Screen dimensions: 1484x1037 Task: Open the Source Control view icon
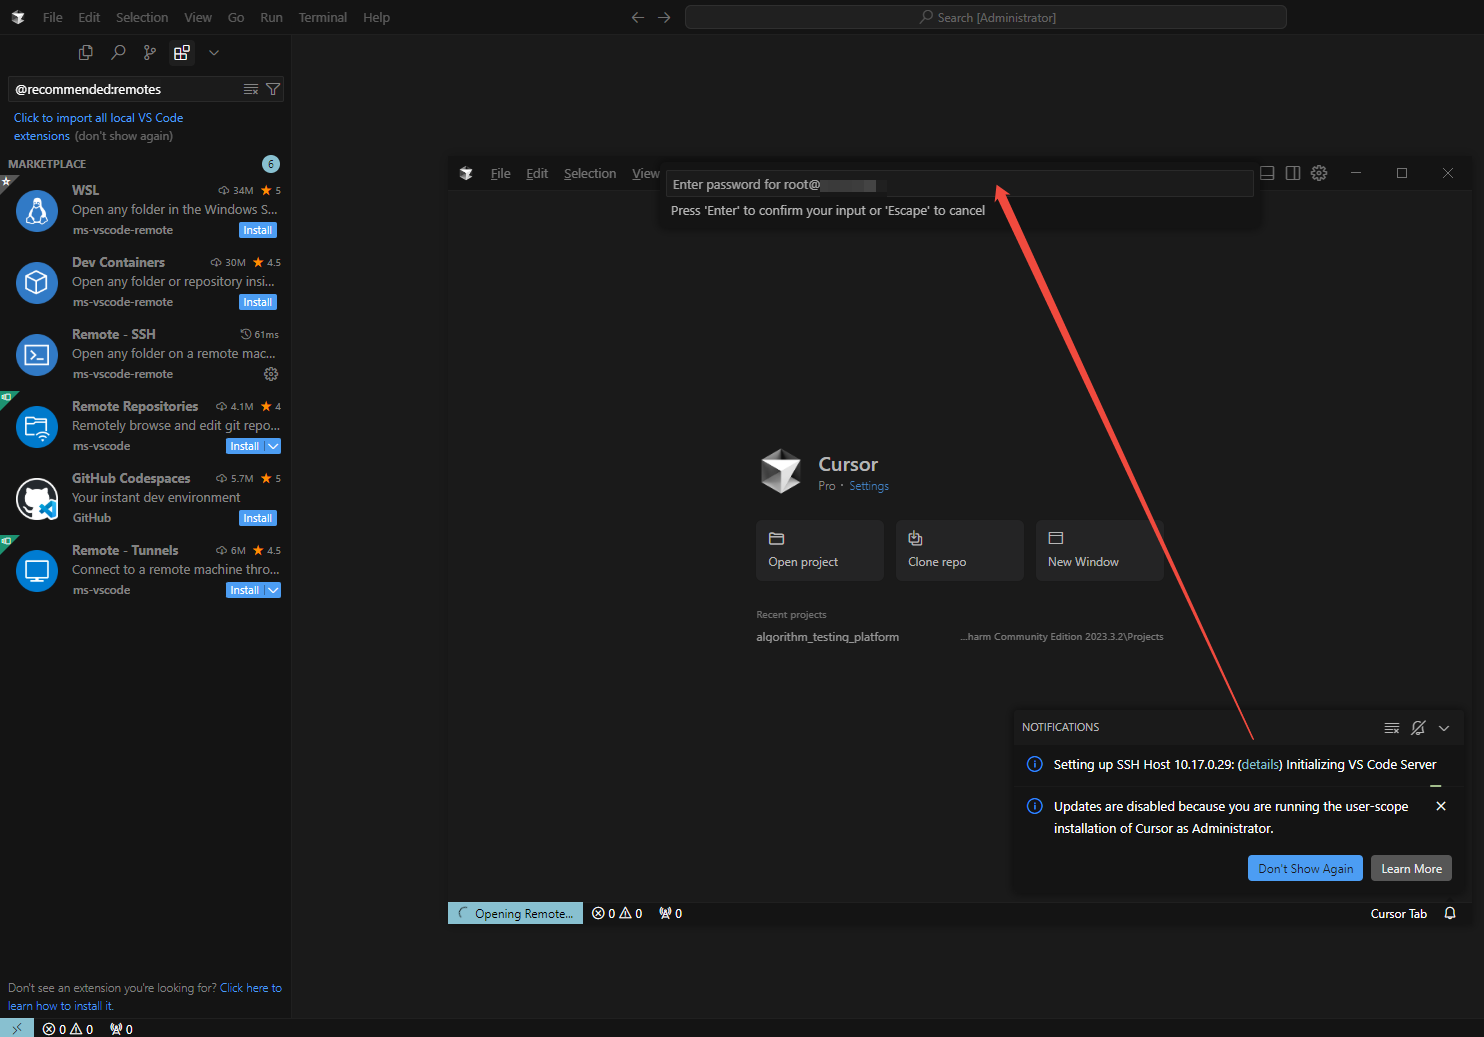click(150, 52)
